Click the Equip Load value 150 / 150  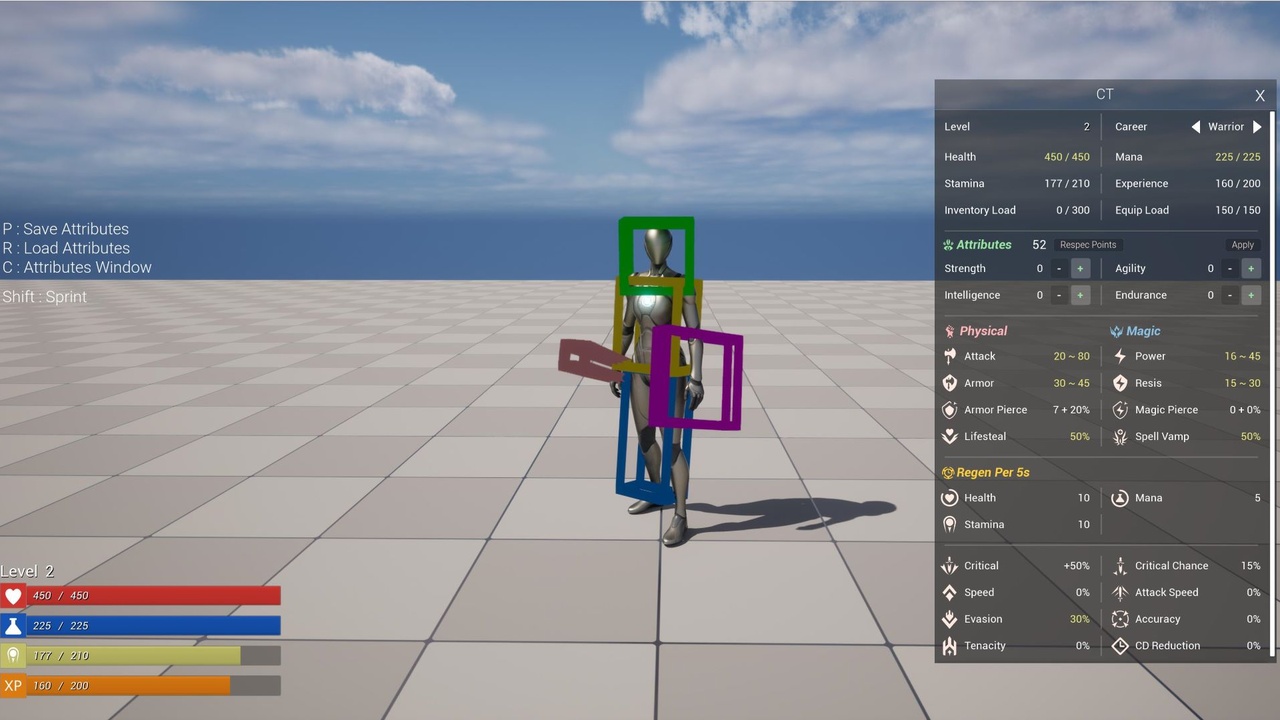tap(1238, 211)
